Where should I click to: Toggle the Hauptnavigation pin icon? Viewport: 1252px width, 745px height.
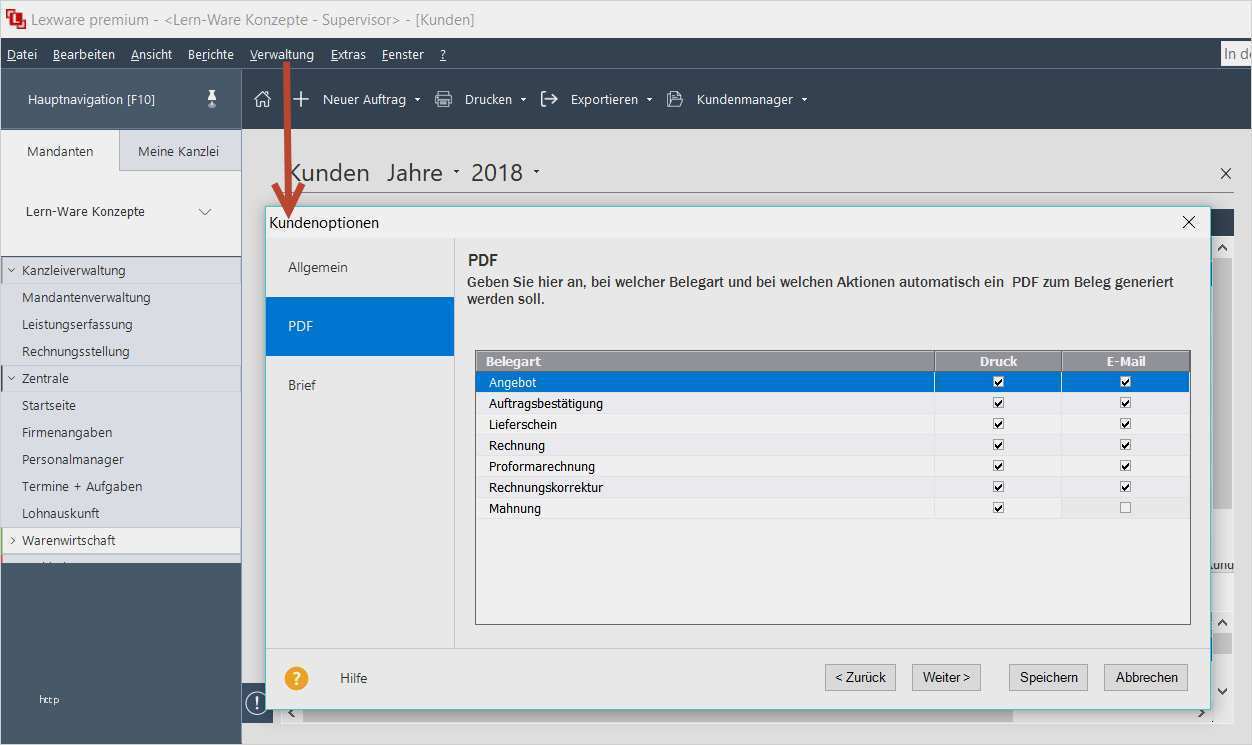coord(211,98)
